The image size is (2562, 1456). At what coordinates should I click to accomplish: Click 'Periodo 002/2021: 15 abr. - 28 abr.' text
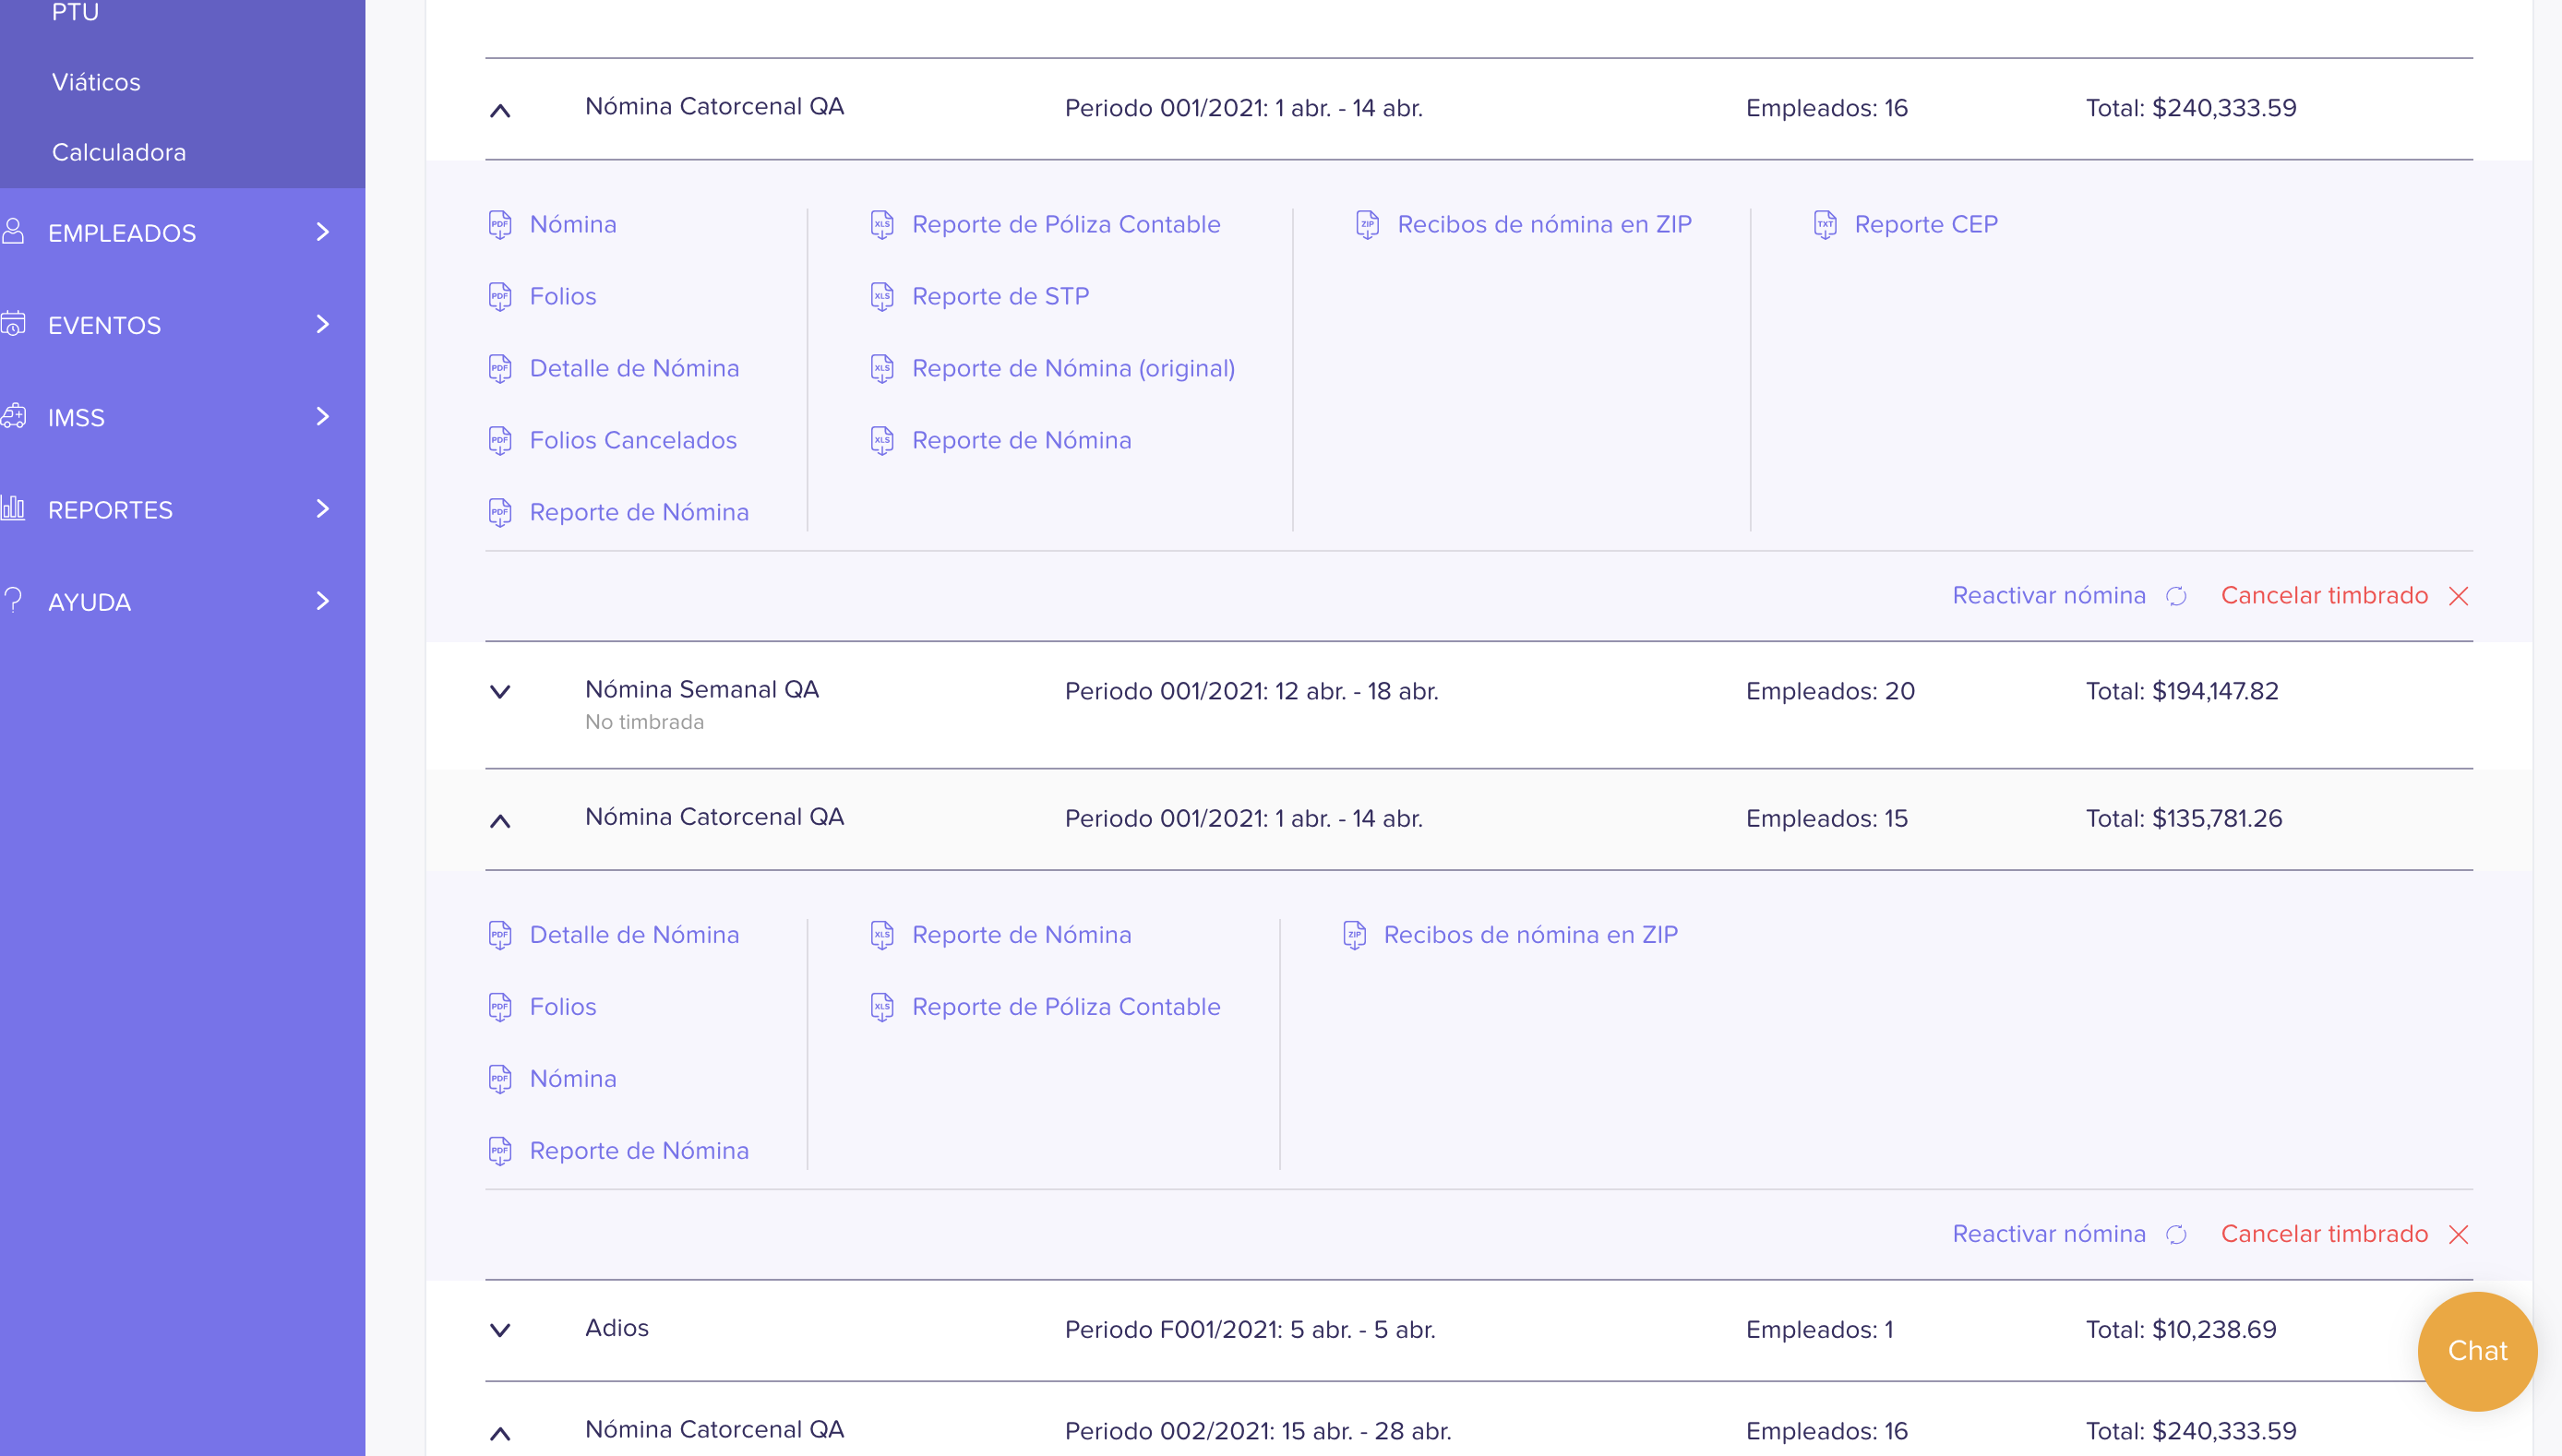pos(1258,1431)
